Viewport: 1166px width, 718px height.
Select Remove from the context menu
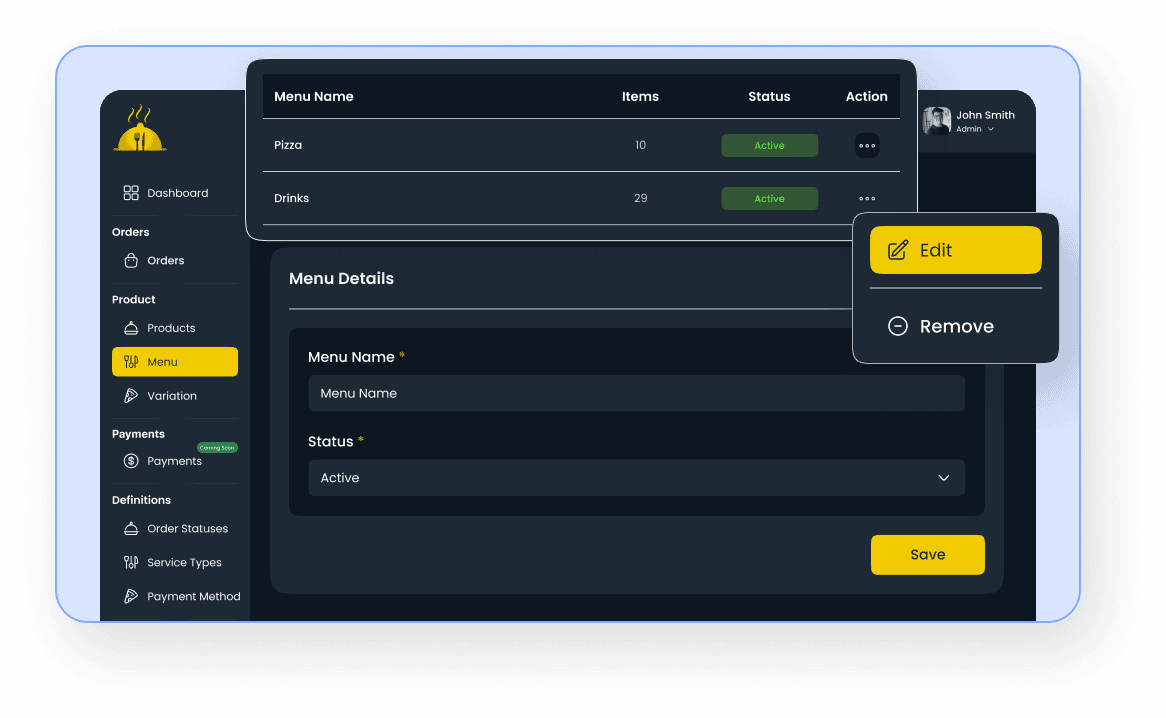click(955, 326)
